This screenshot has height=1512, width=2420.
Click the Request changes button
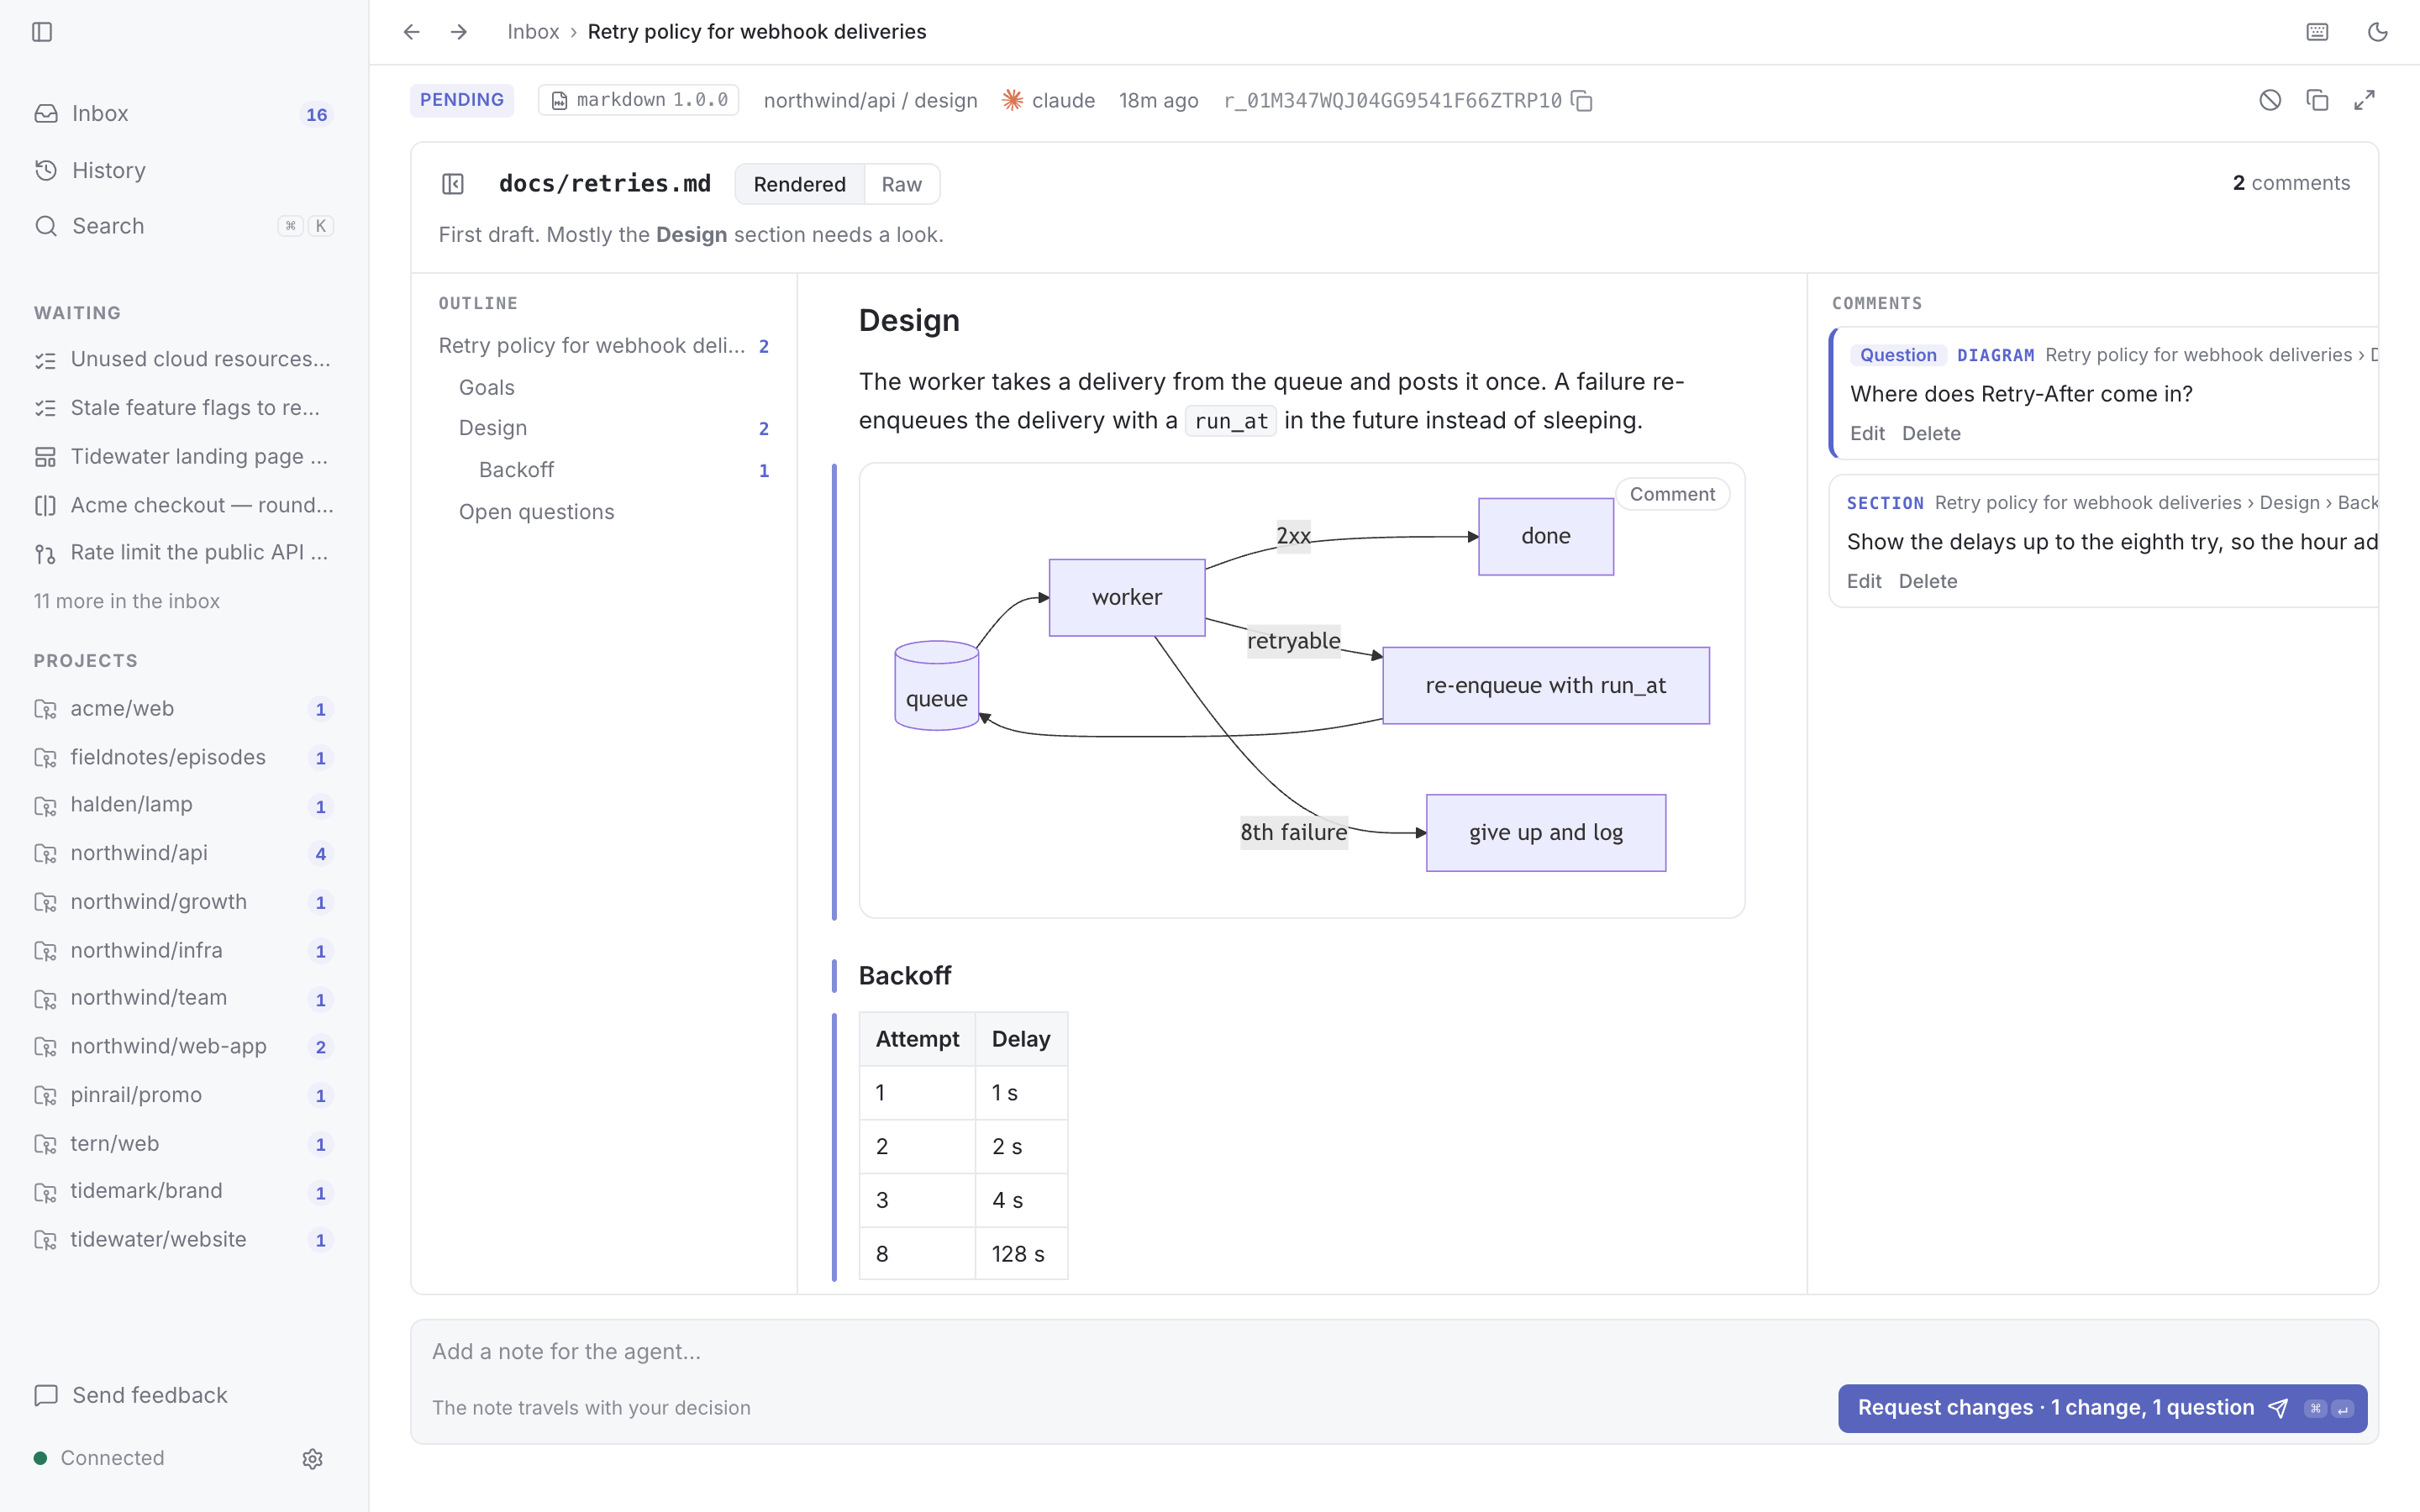[2102, 1408]
